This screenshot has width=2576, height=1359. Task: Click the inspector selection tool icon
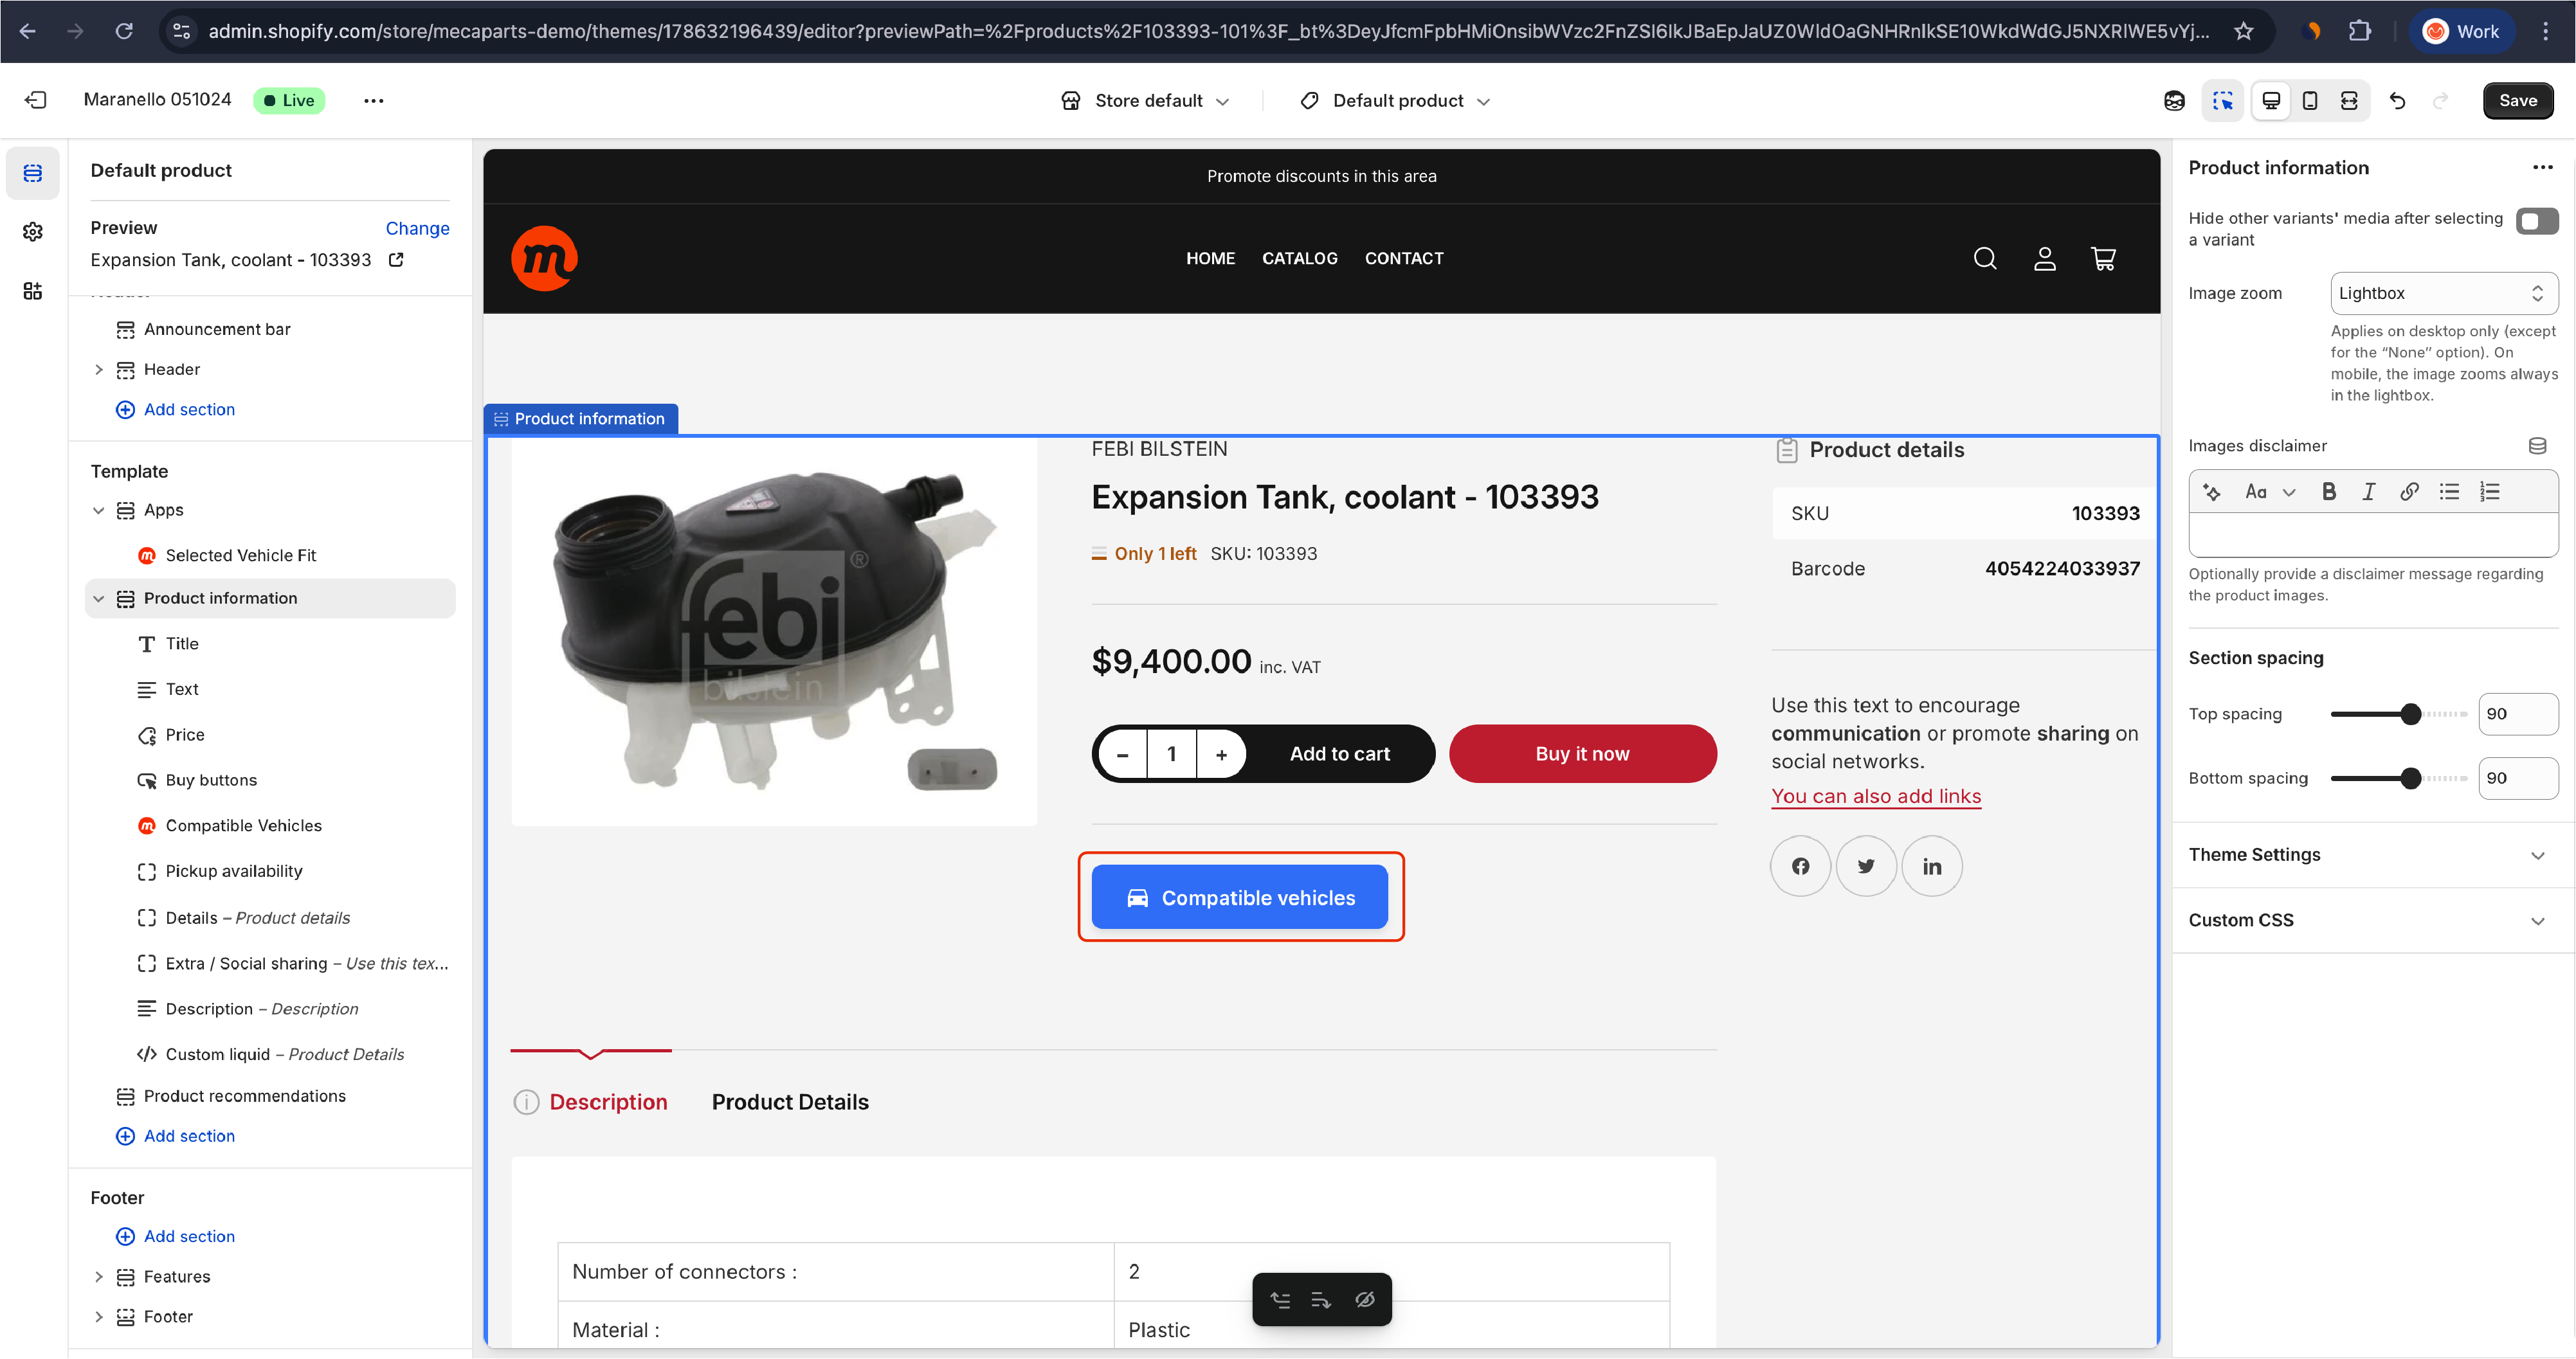(2222, 100)
